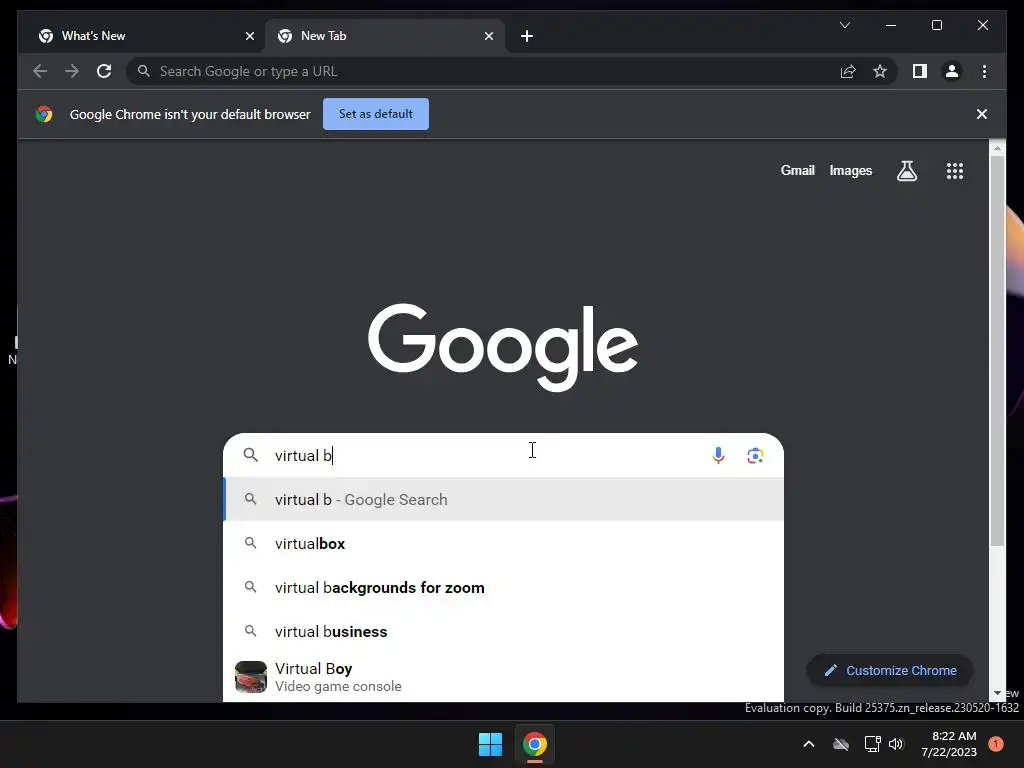Click Set as default button
1024x768 pixels.
[376, 114]
